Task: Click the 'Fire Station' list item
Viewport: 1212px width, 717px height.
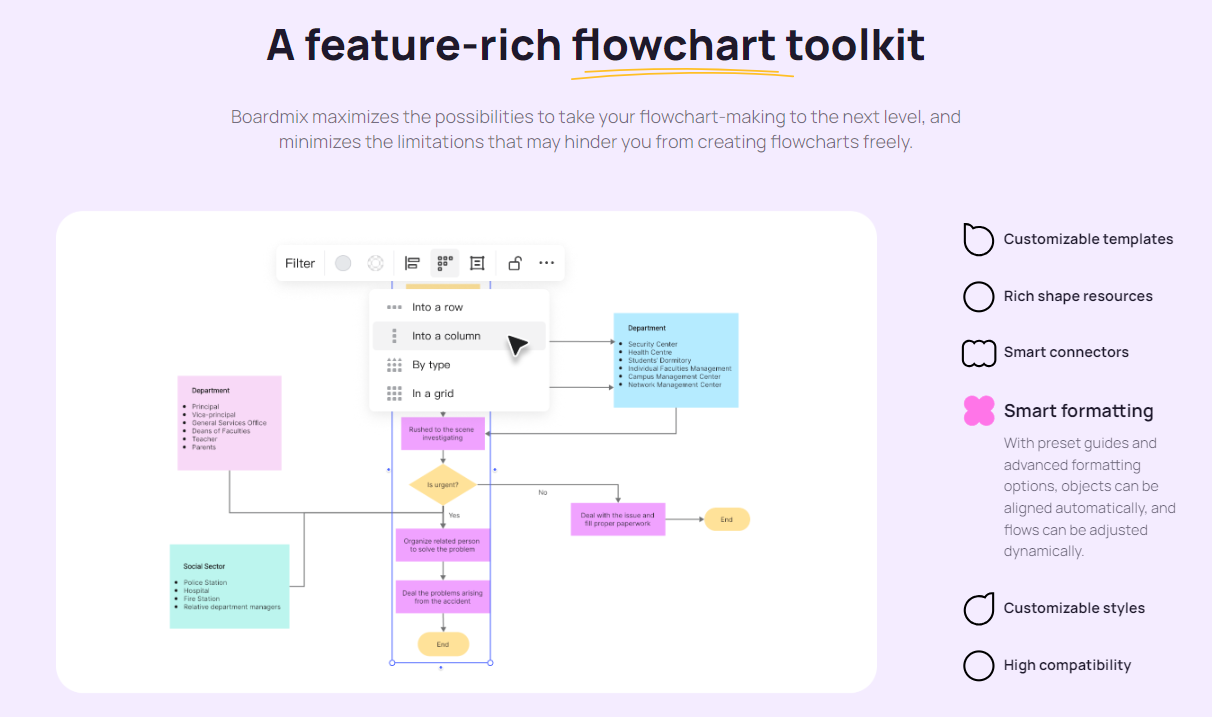Action: [202, 599]
